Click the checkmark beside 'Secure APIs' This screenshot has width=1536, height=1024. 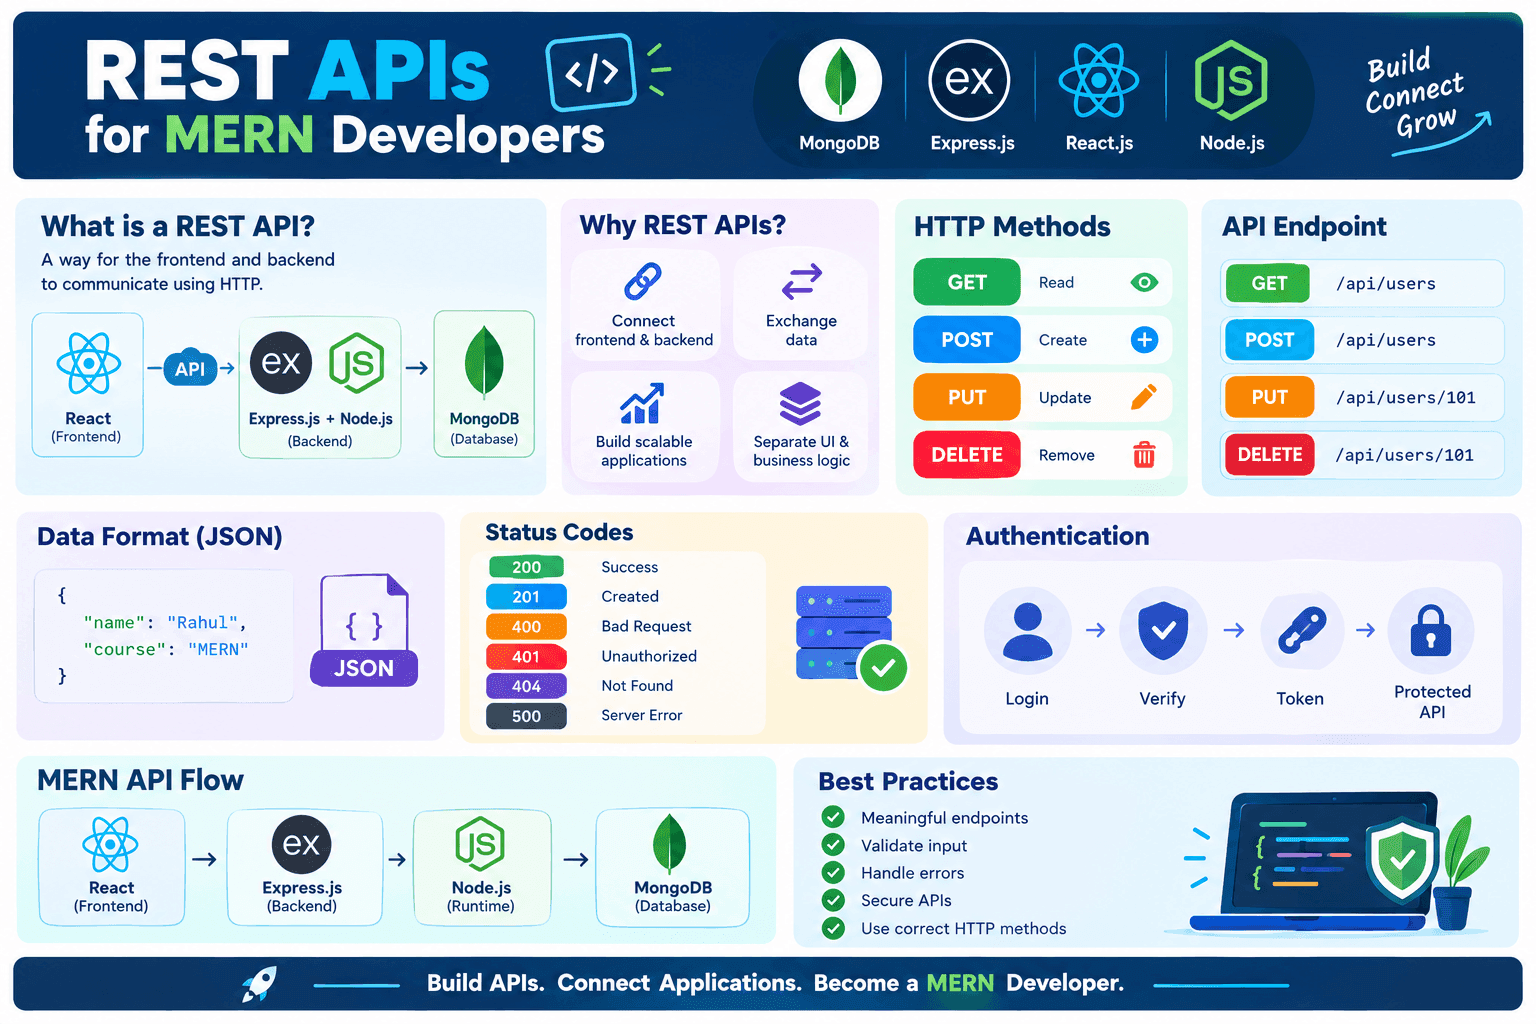click(x=833, y=900)
